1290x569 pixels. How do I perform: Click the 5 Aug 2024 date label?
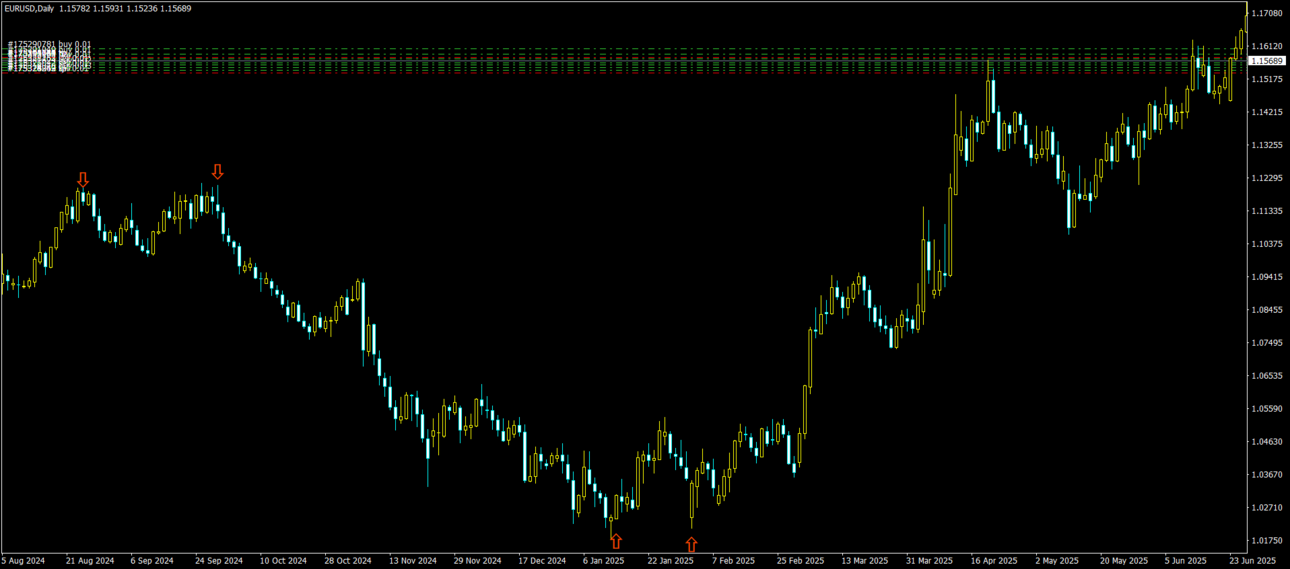[24, 561]
